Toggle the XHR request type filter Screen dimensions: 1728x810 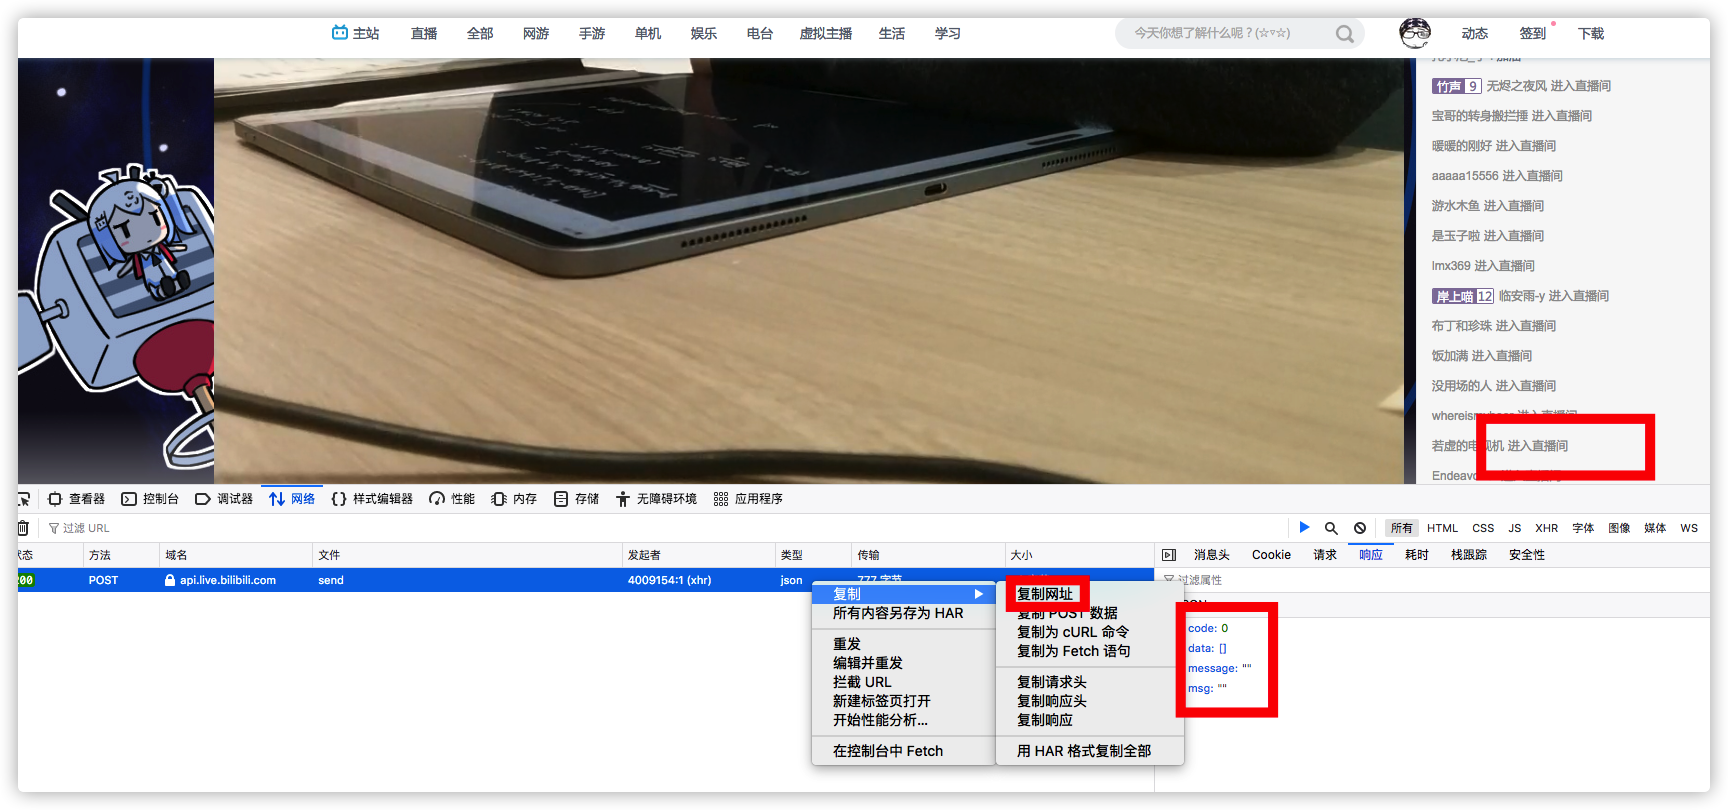point(1546,528)
